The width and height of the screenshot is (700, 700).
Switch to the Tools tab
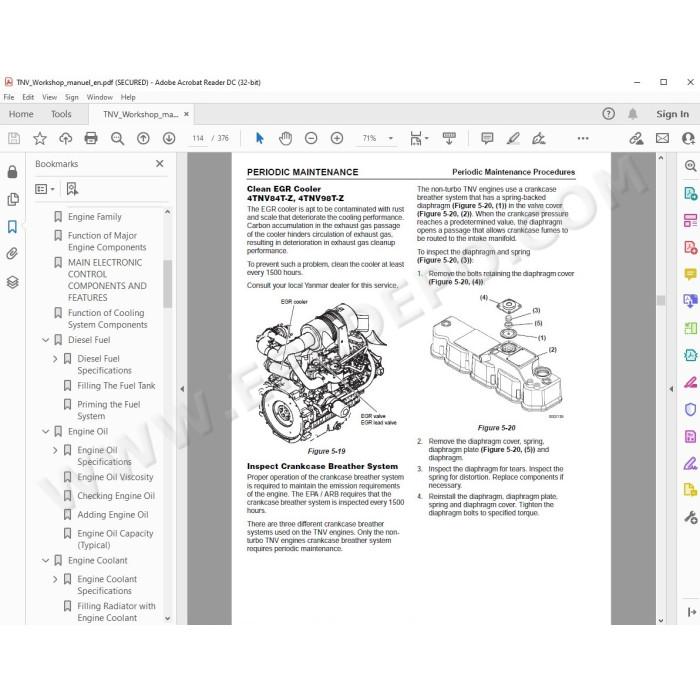click(61, 114)
